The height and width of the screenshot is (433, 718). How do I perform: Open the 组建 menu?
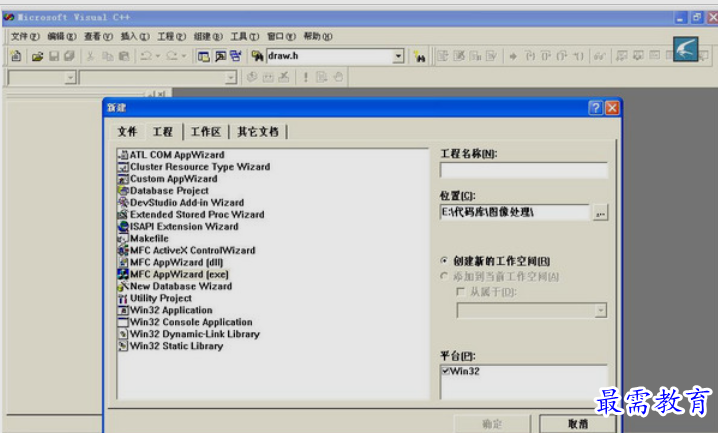point(208,36)
